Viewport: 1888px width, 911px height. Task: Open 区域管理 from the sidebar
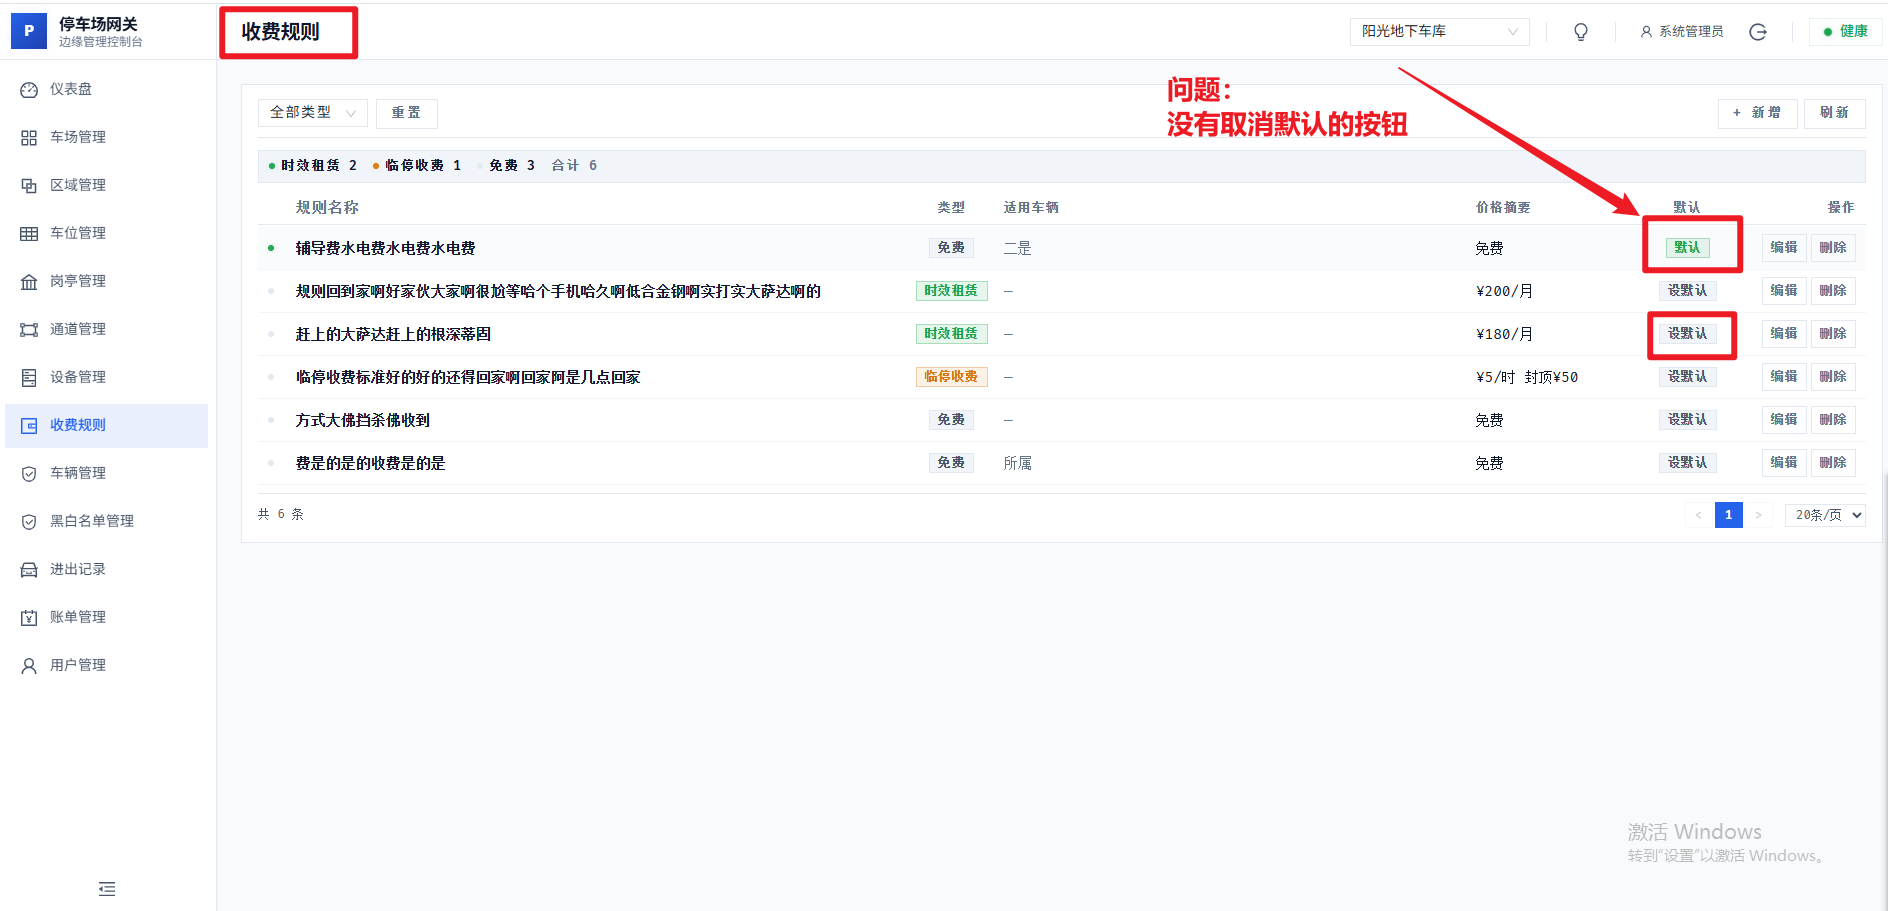(x=29, y=184)
